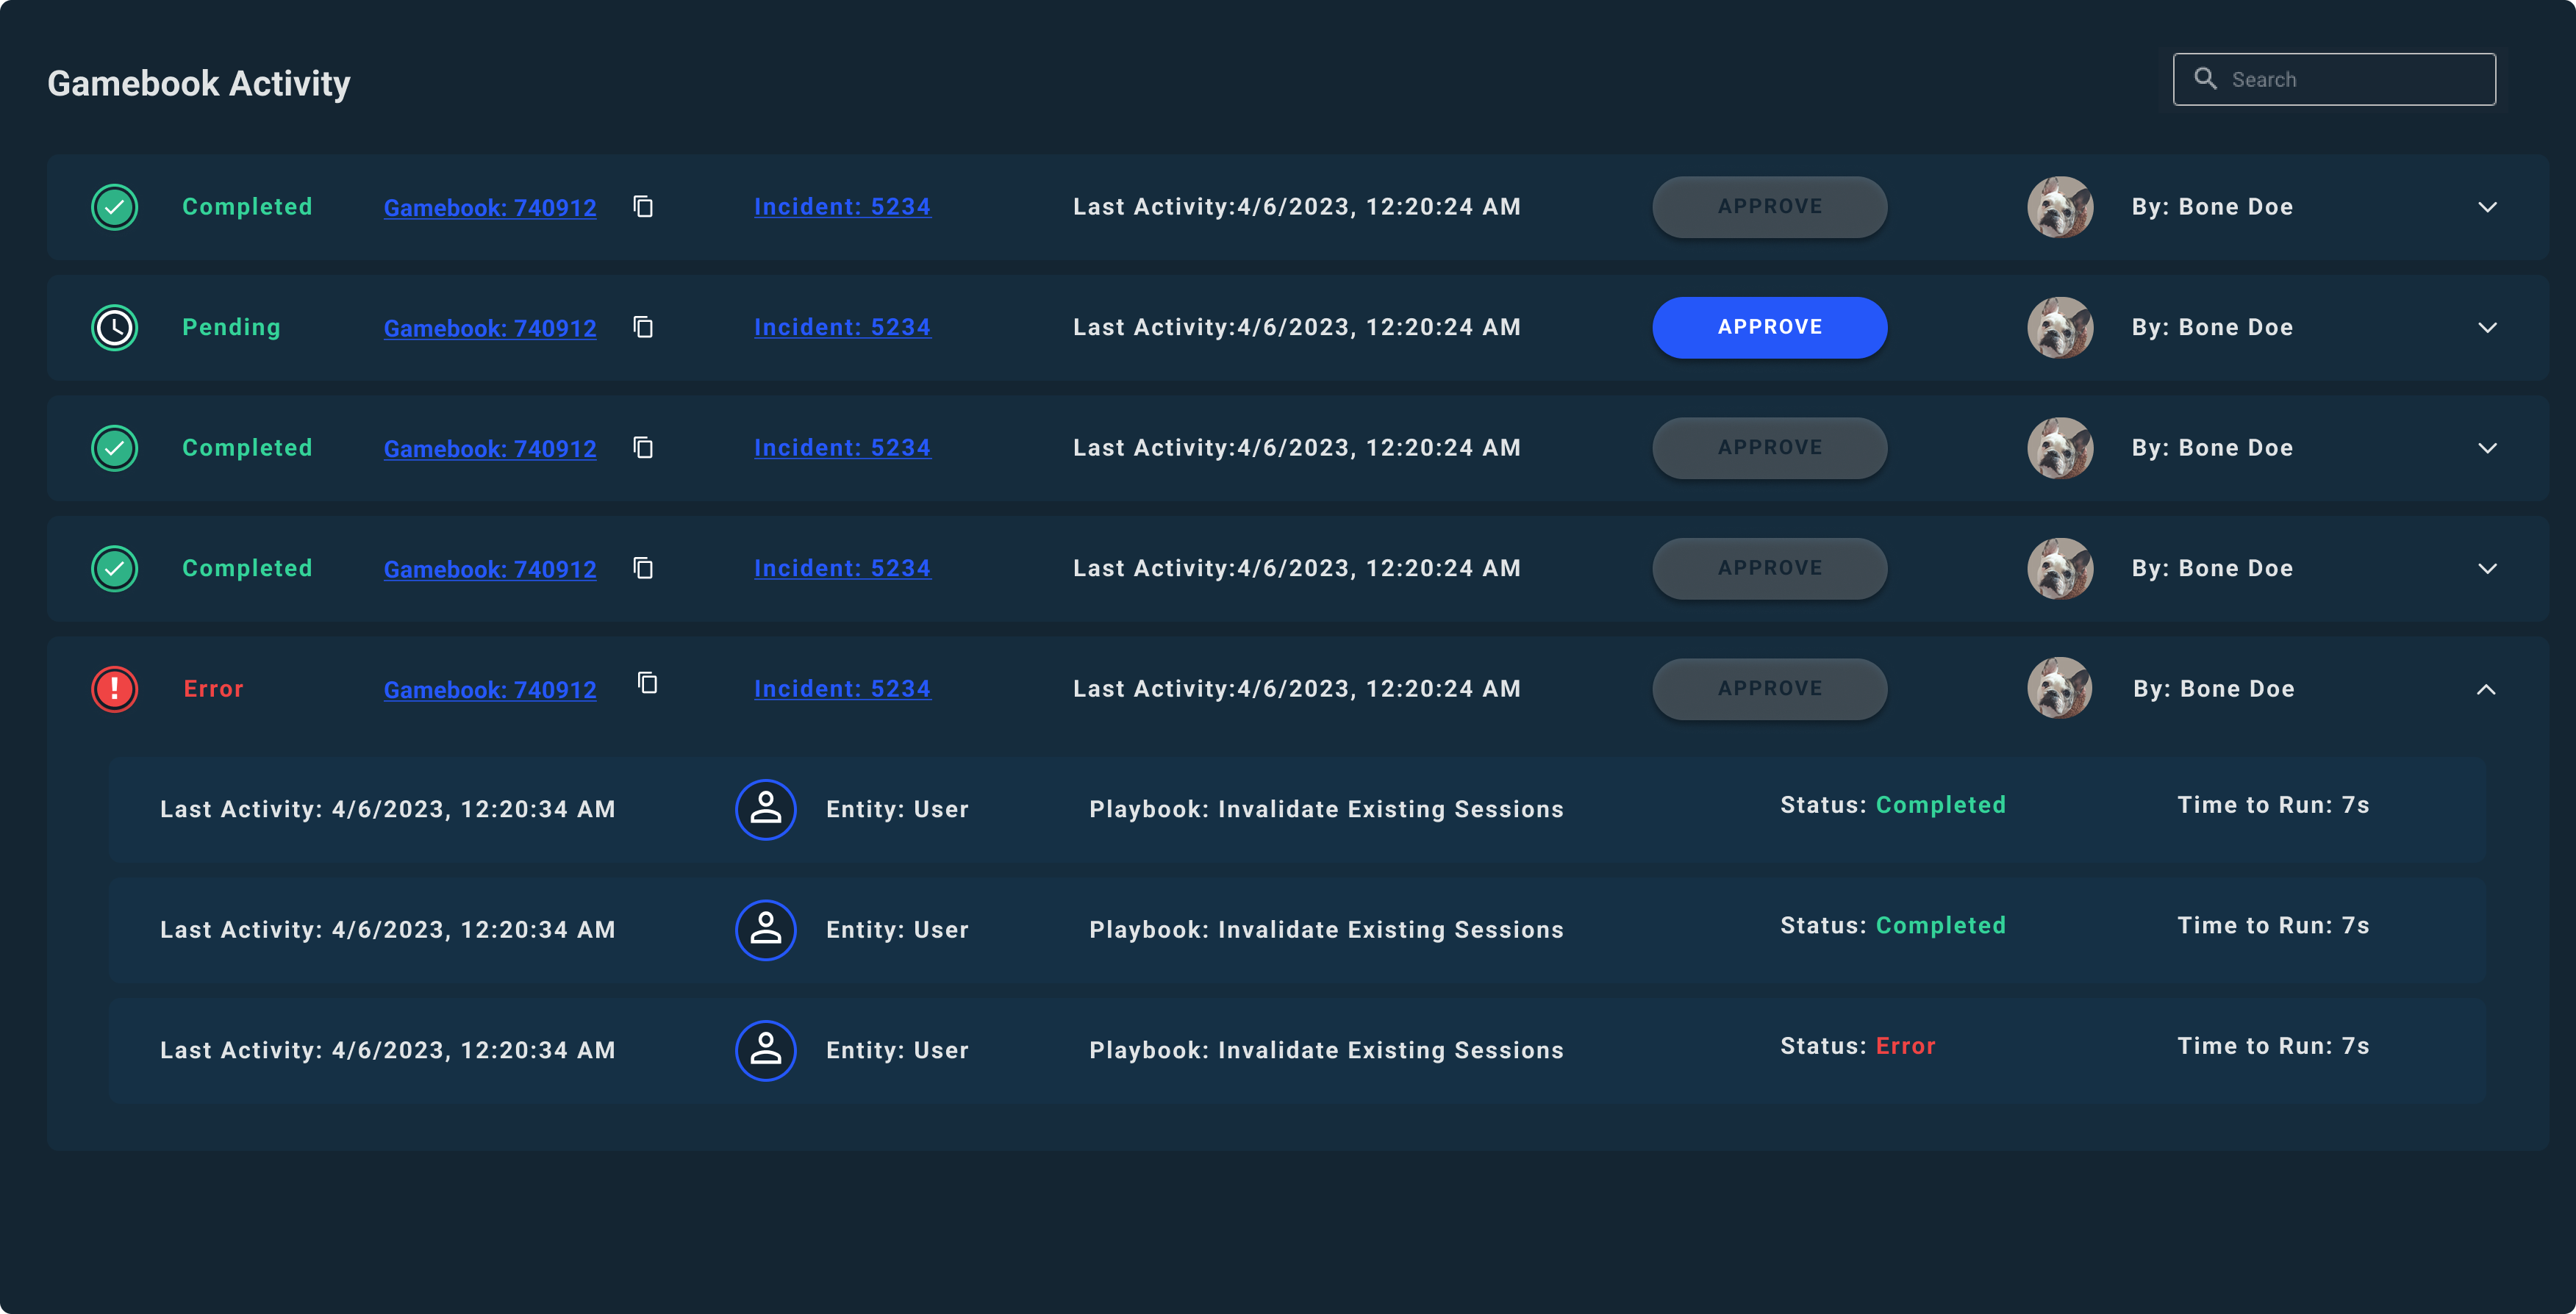This screenshot has height=1314, width=2576.
Task: Click 'Last Activity: 4/6/2023, 12:20:34 AM' in Error sub-row
Action: [387, 1050]
